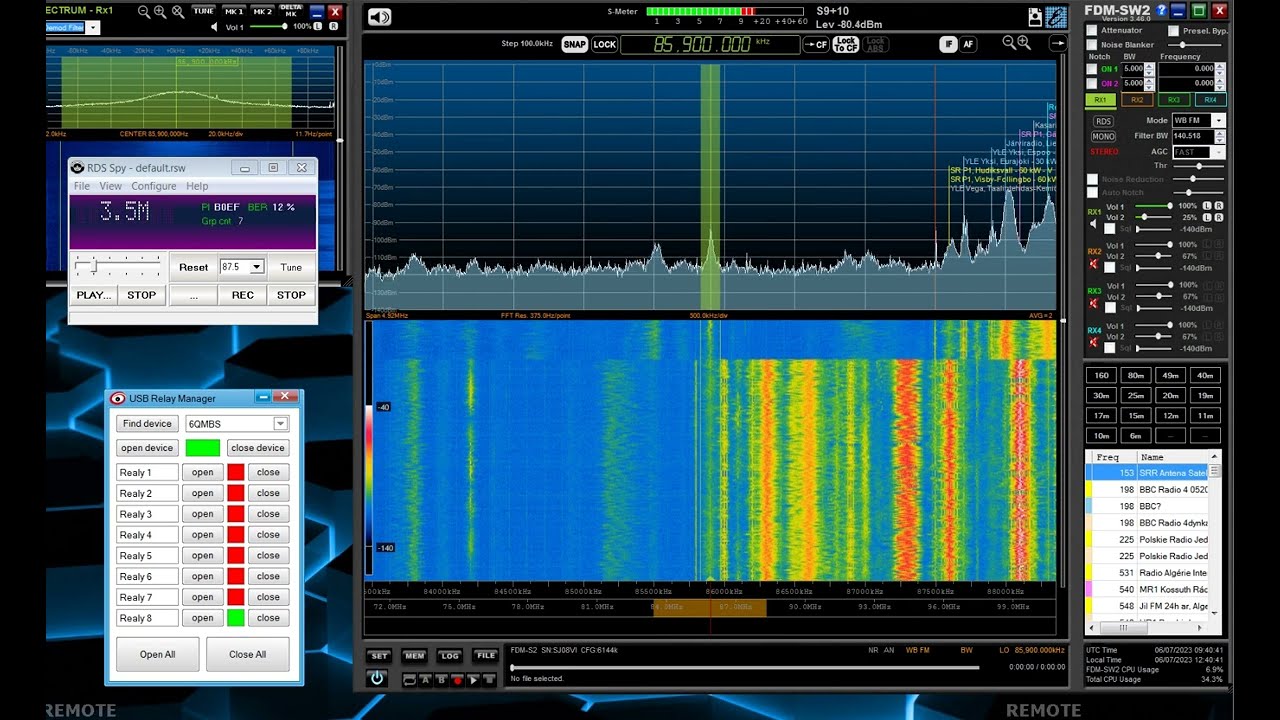Open the Help menu in RDS Spy

coord(197,186)
